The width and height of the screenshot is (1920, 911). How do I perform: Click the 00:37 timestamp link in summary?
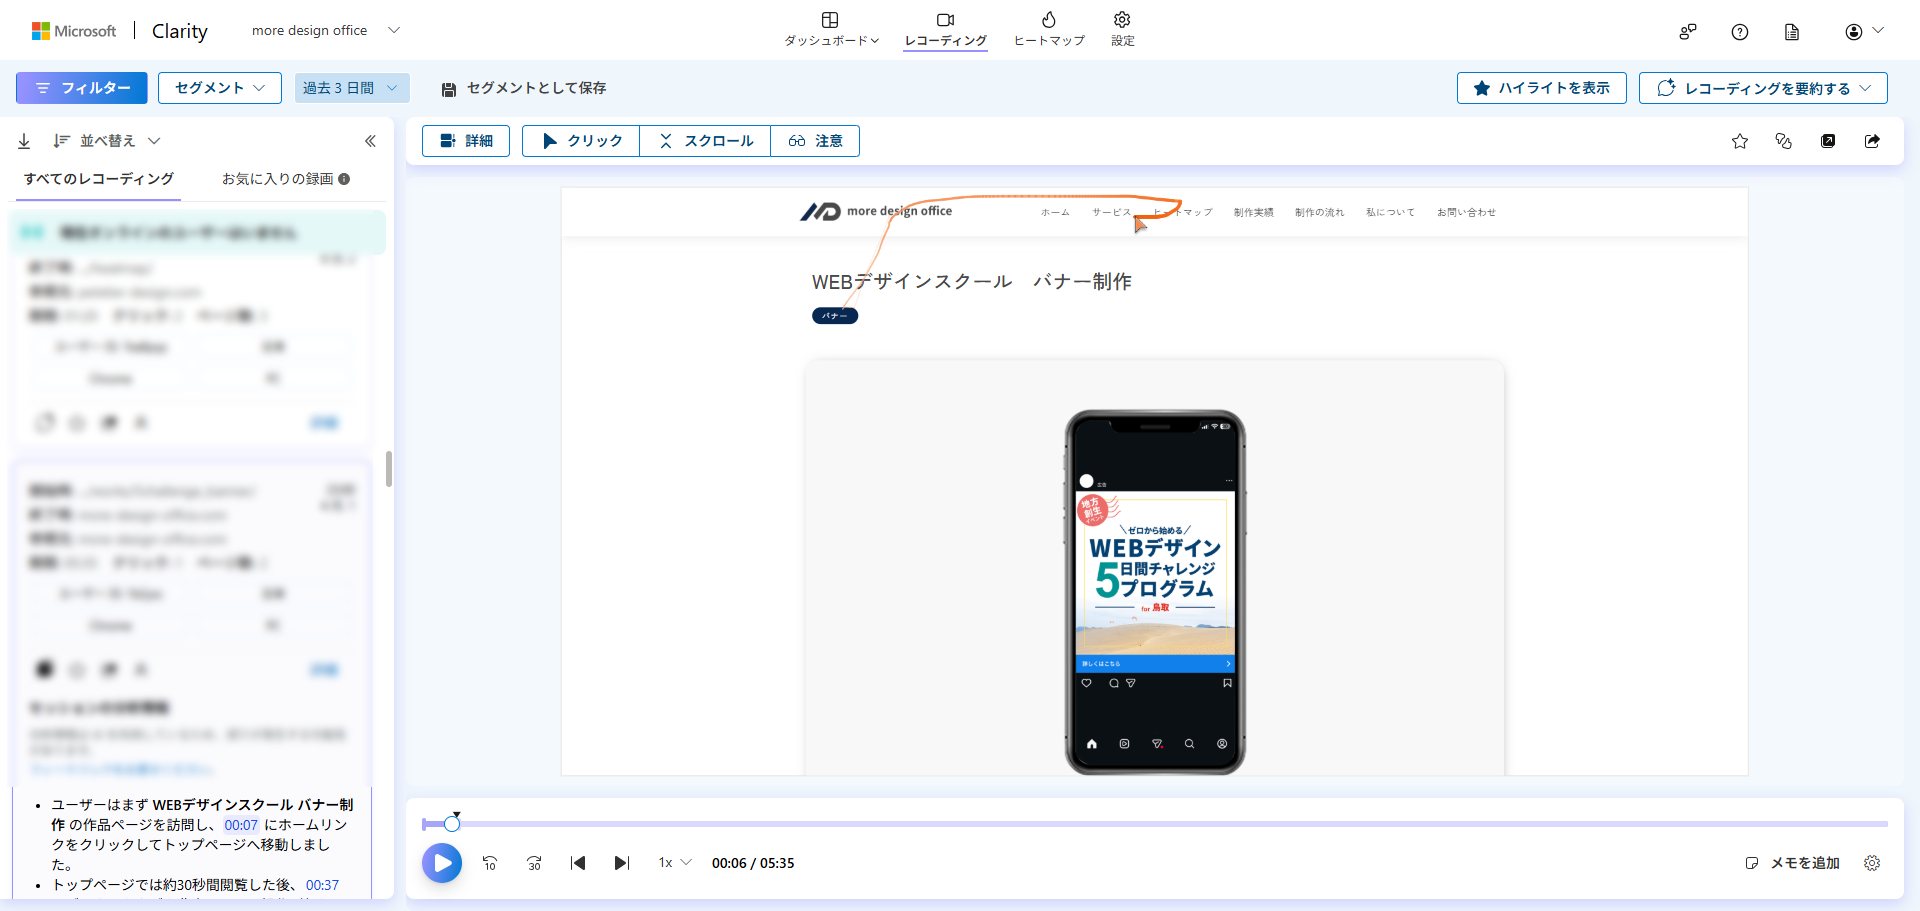tap(322, 885)
